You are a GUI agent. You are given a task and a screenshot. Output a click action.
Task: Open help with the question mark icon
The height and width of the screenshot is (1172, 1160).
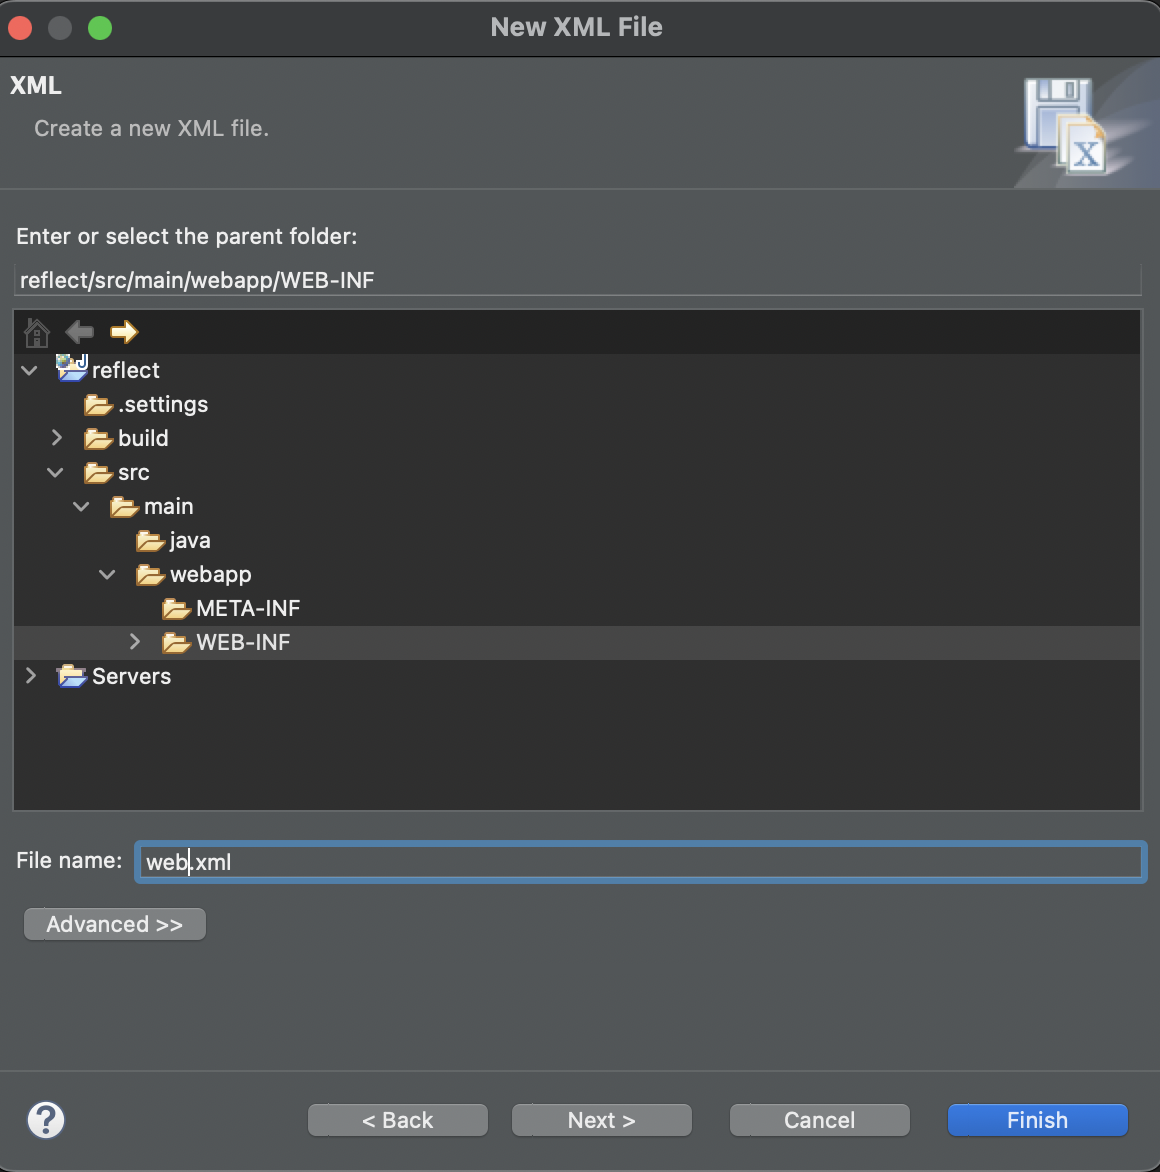click(x=46, y=1120)
